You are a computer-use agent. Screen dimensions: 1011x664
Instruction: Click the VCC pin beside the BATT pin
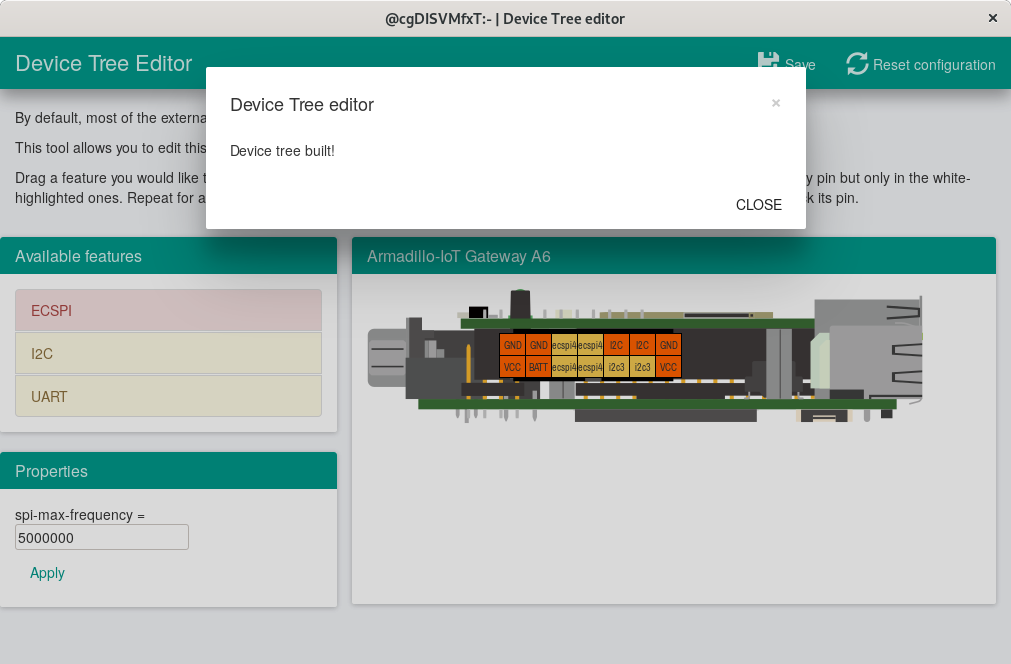pyautogui.click(x=513, y=367)
